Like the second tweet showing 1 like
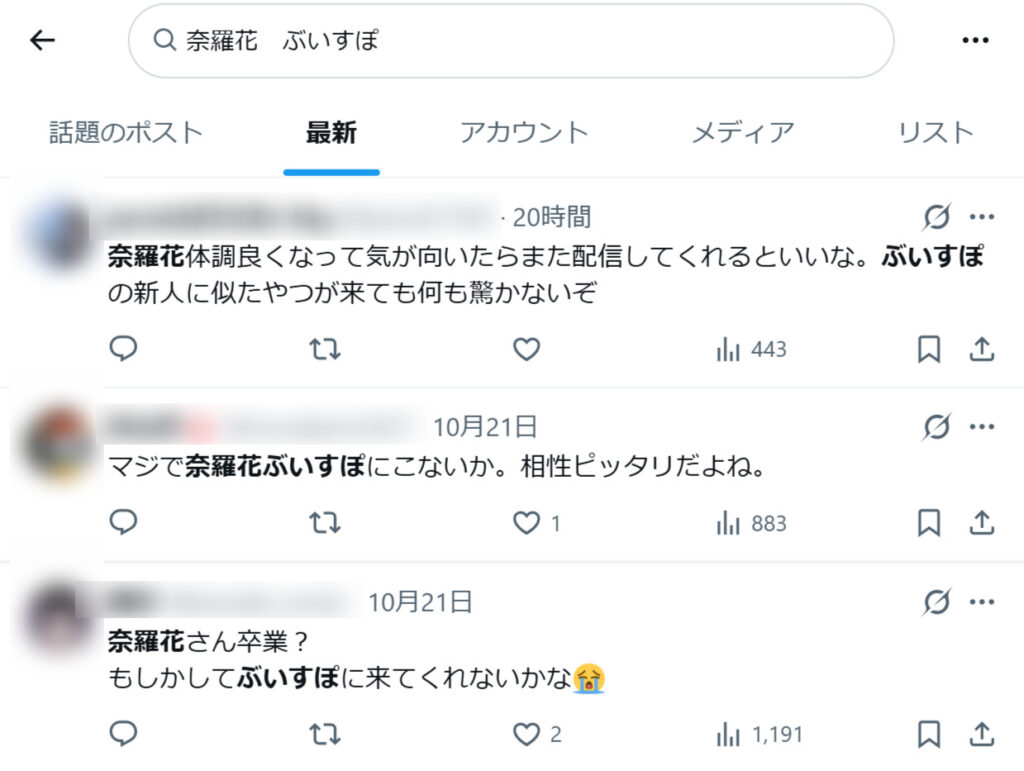 (x=526, y=522)
